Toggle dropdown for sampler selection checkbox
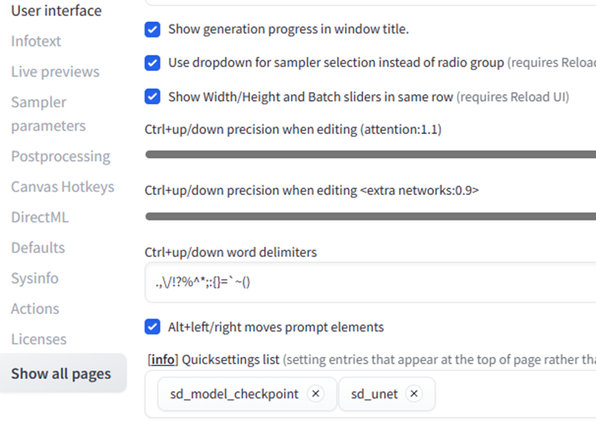The image size is (596, 421). pos(152,63)
